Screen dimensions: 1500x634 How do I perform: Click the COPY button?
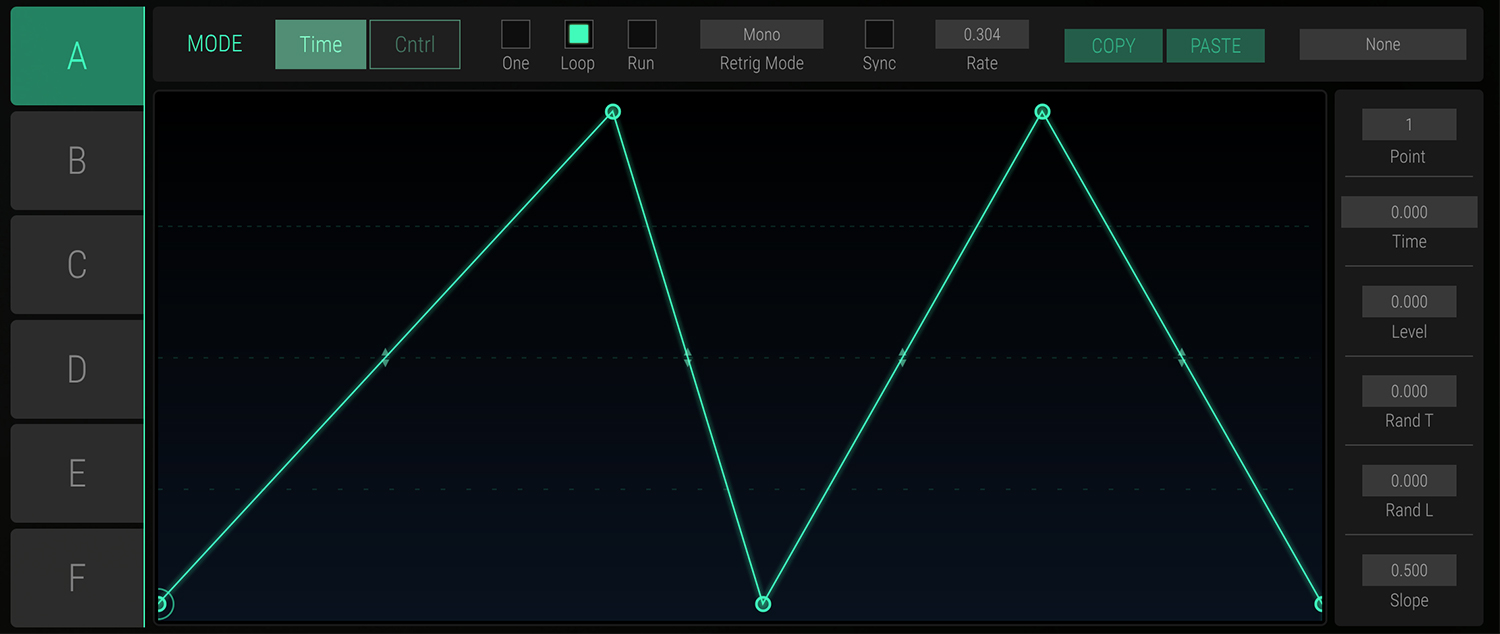point(1113,46)
